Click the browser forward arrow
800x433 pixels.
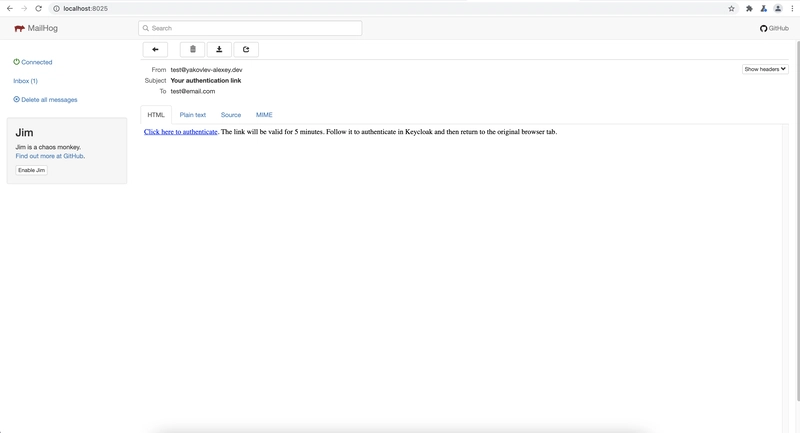pos(24,9)
